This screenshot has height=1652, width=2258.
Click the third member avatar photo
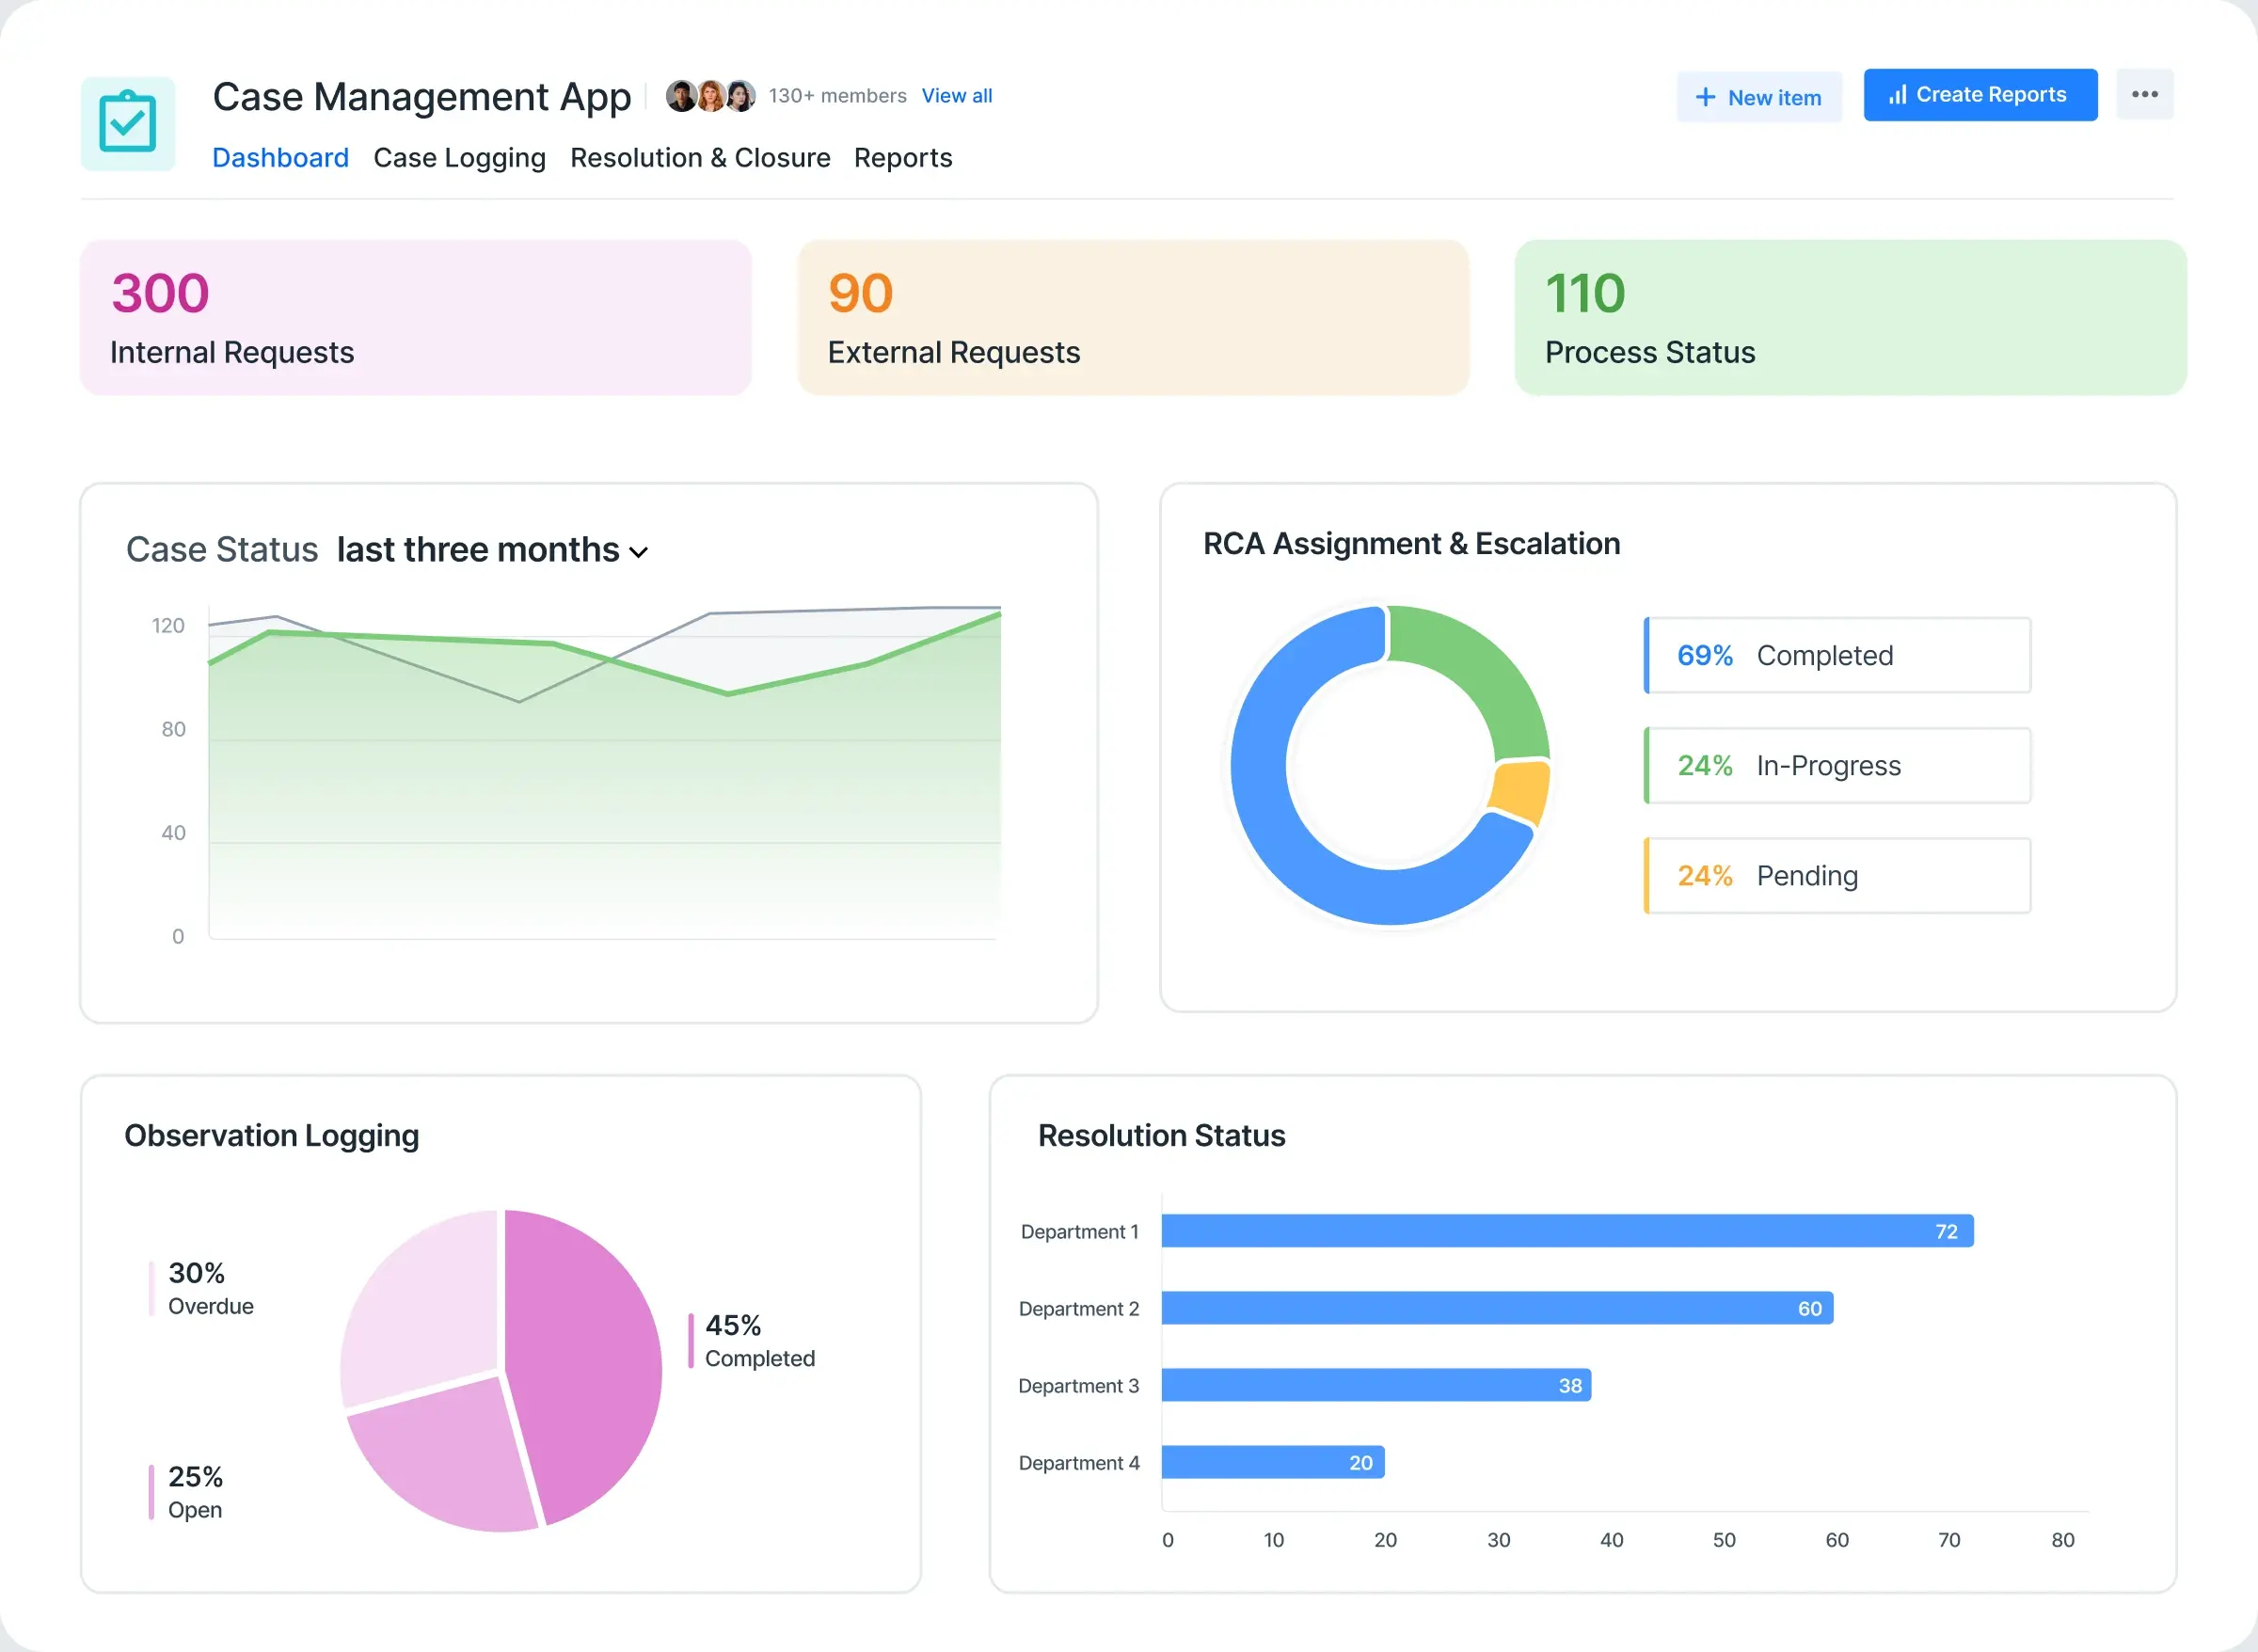[x=741, y=96]
